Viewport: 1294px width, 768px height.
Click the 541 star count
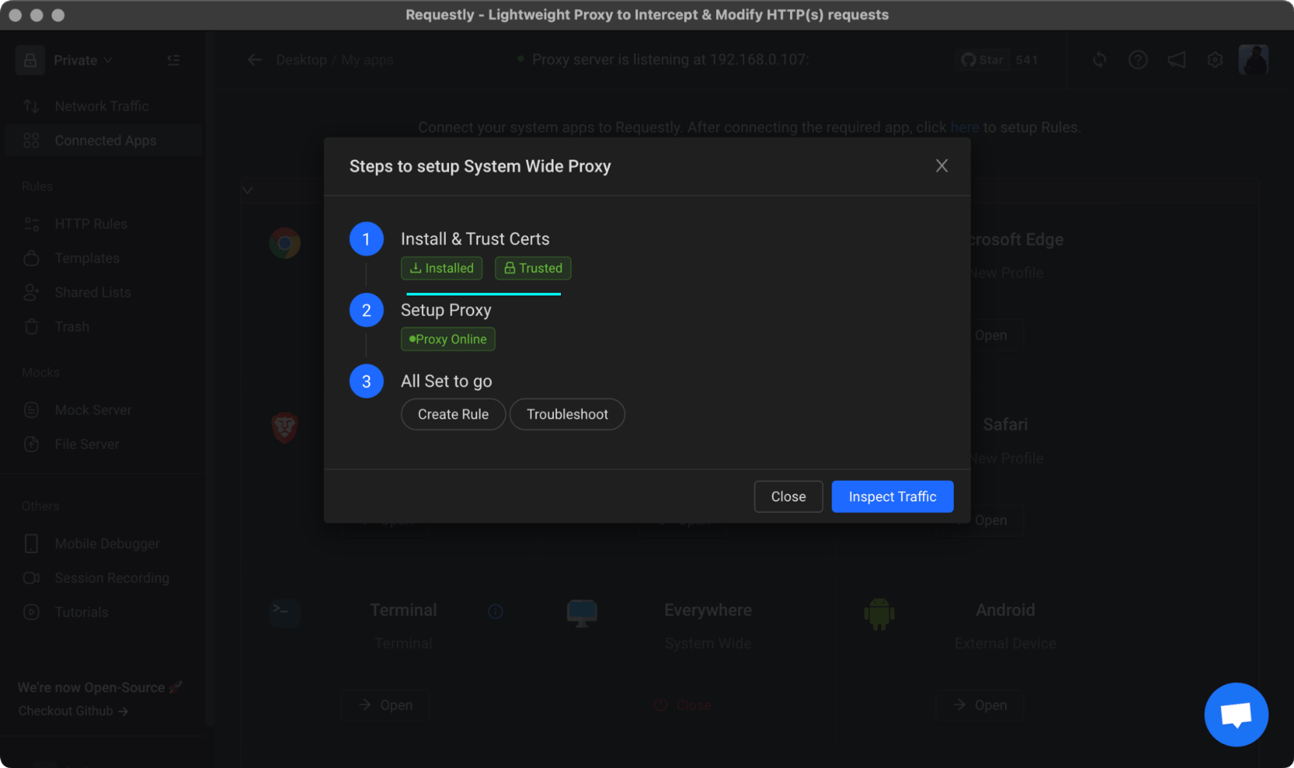click(x=1026, y=60)
